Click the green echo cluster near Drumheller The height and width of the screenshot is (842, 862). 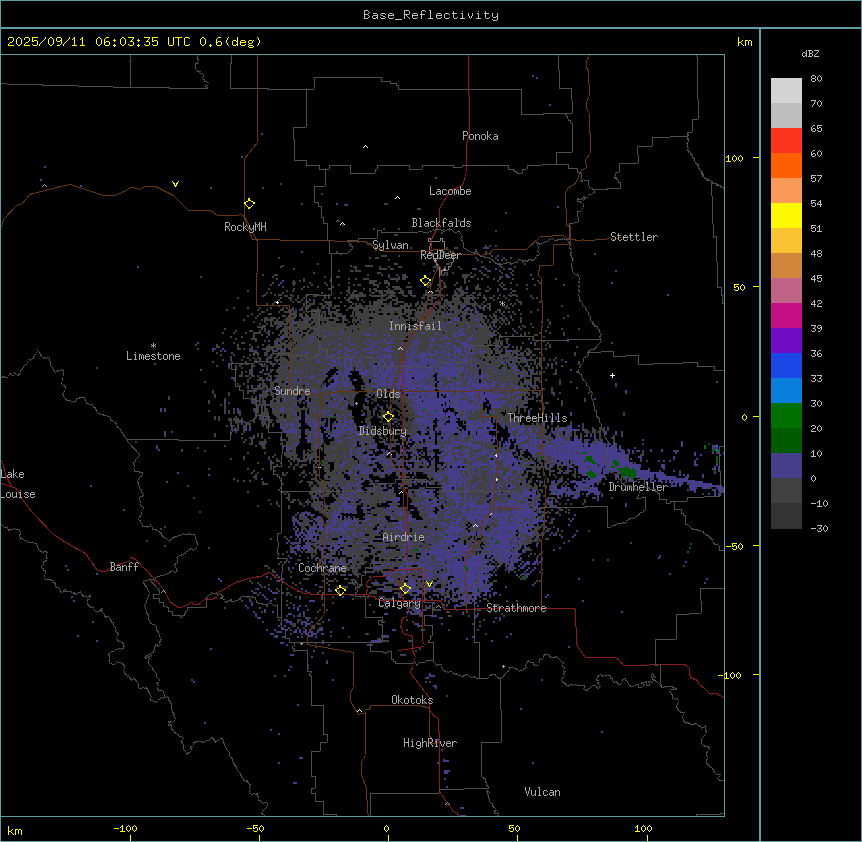click(625, 470)
